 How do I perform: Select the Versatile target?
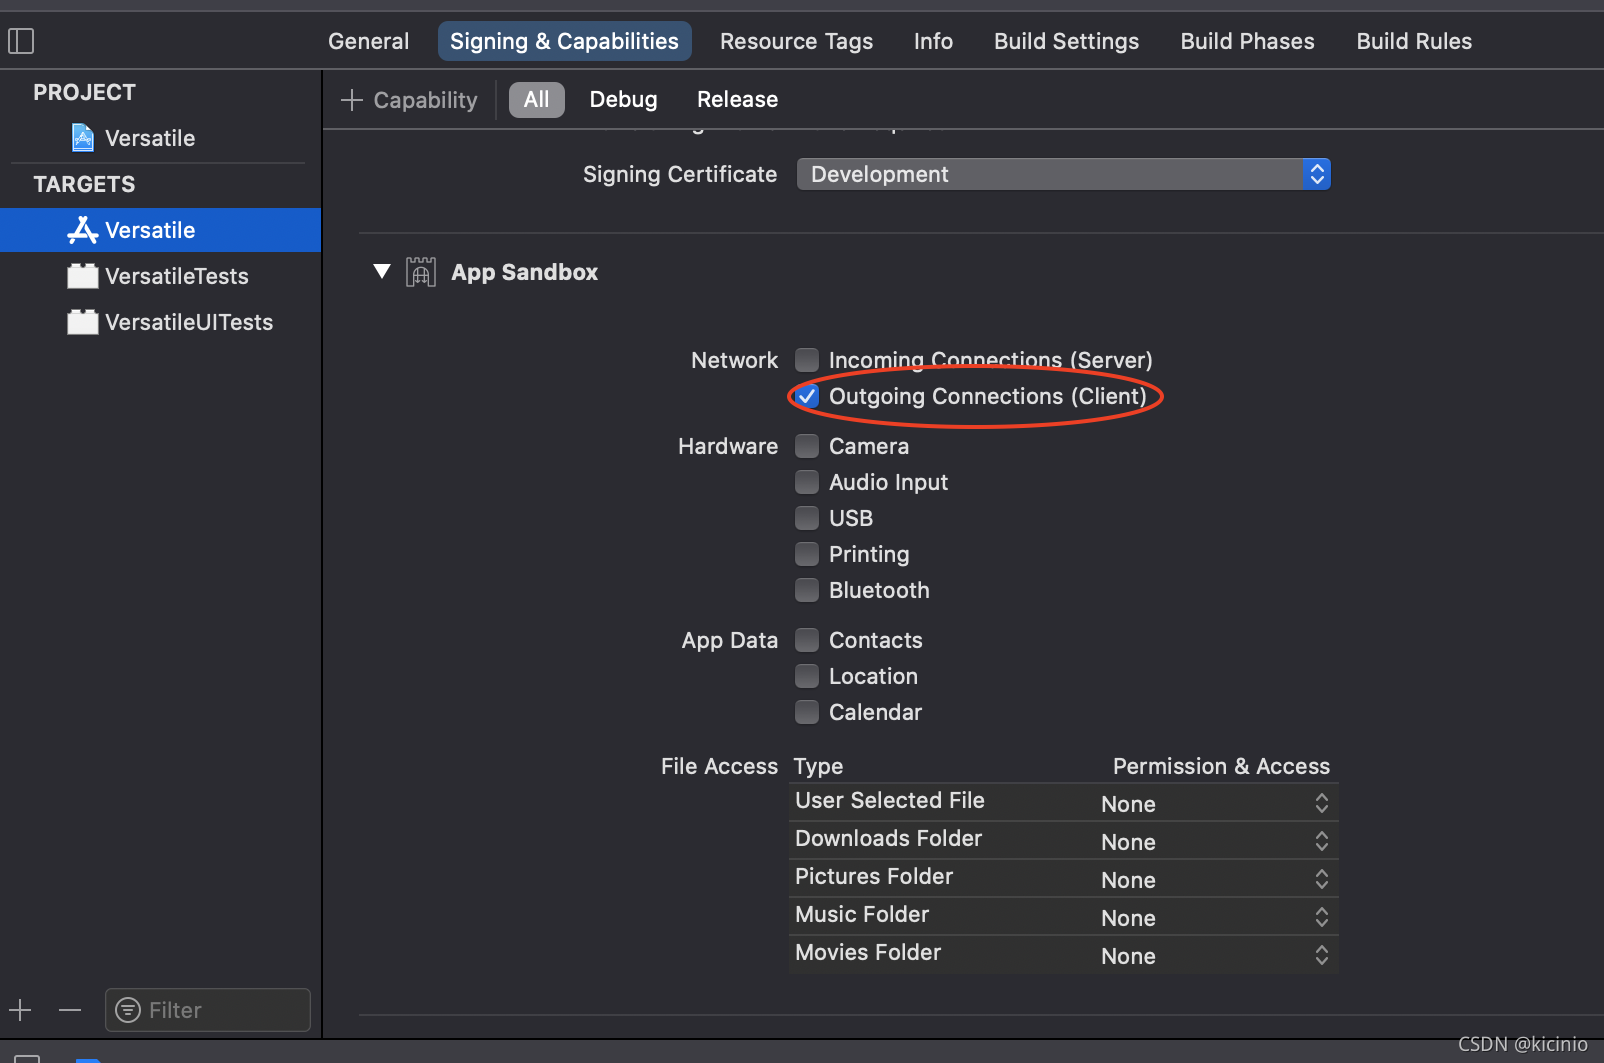[160, 230]
